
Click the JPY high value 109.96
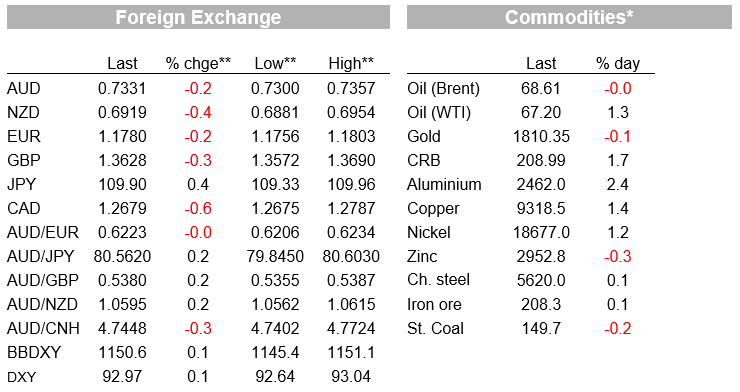[351, 184]
